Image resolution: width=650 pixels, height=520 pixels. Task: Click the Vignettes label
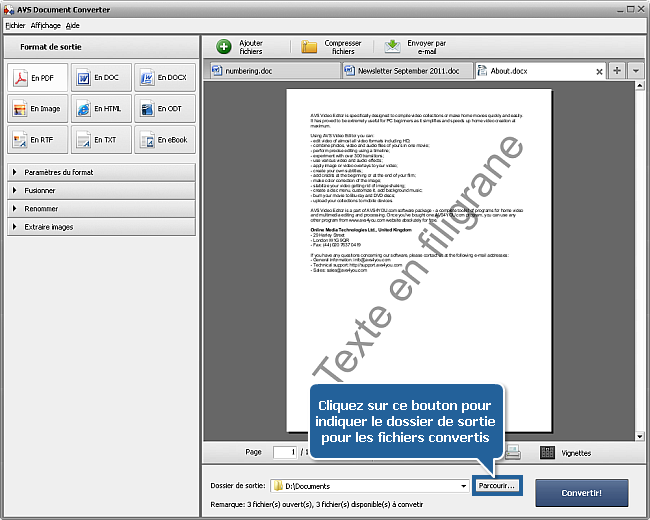(576, 453)
